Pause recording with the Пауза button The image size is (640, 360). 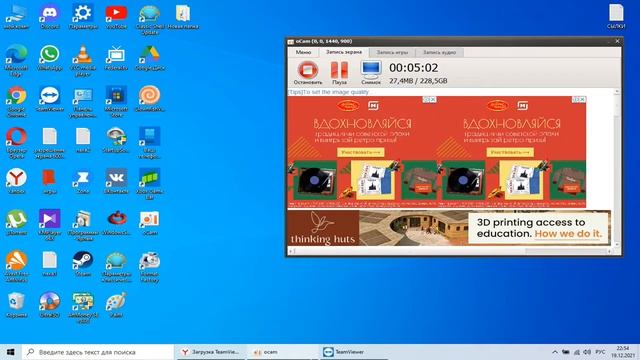pos(339,73)
